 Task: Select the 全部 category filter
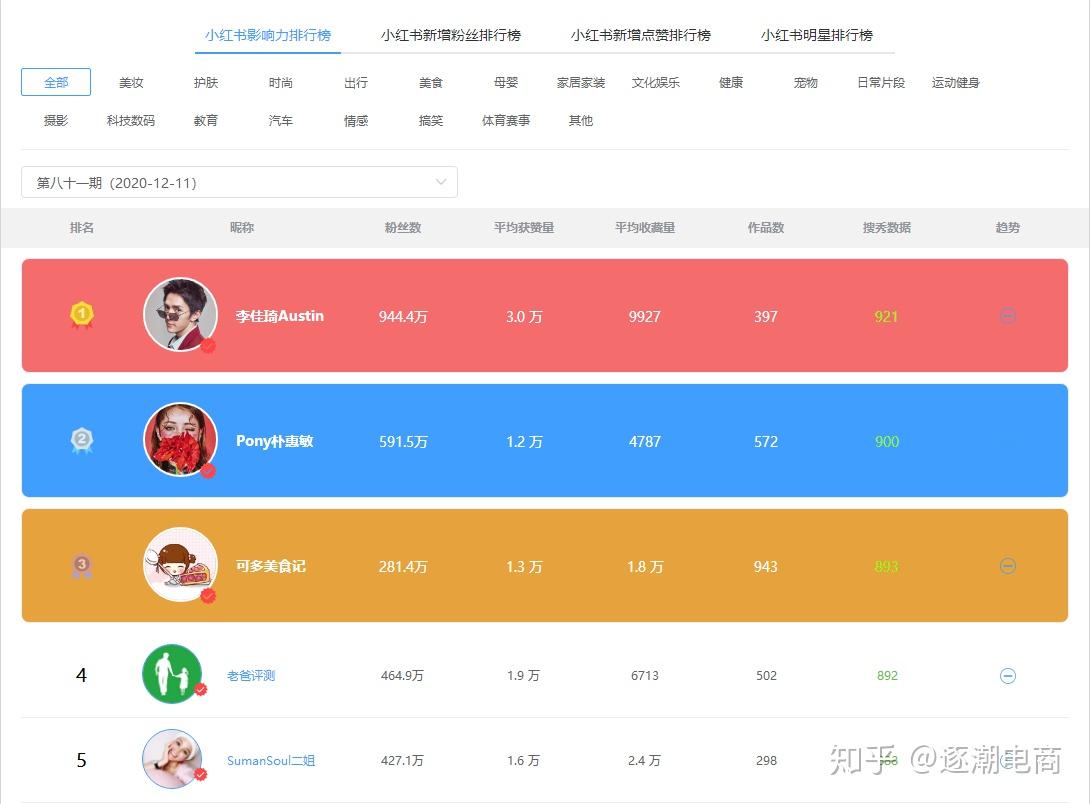(x=56, y=82)
